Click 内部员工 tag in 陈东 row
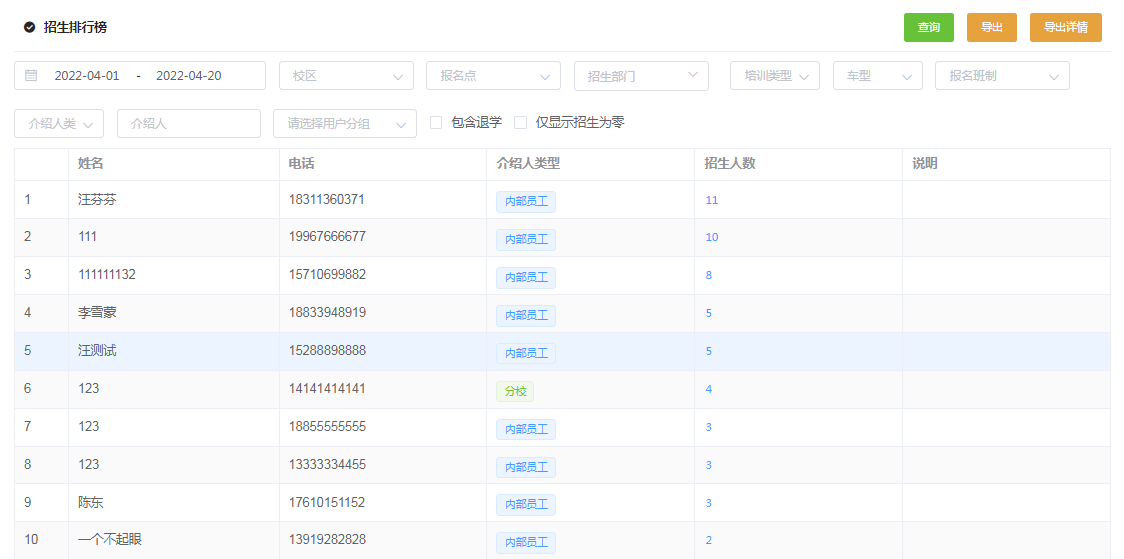Image resolution: width=1124 pixels, height=559 pixels. point(526,505)
